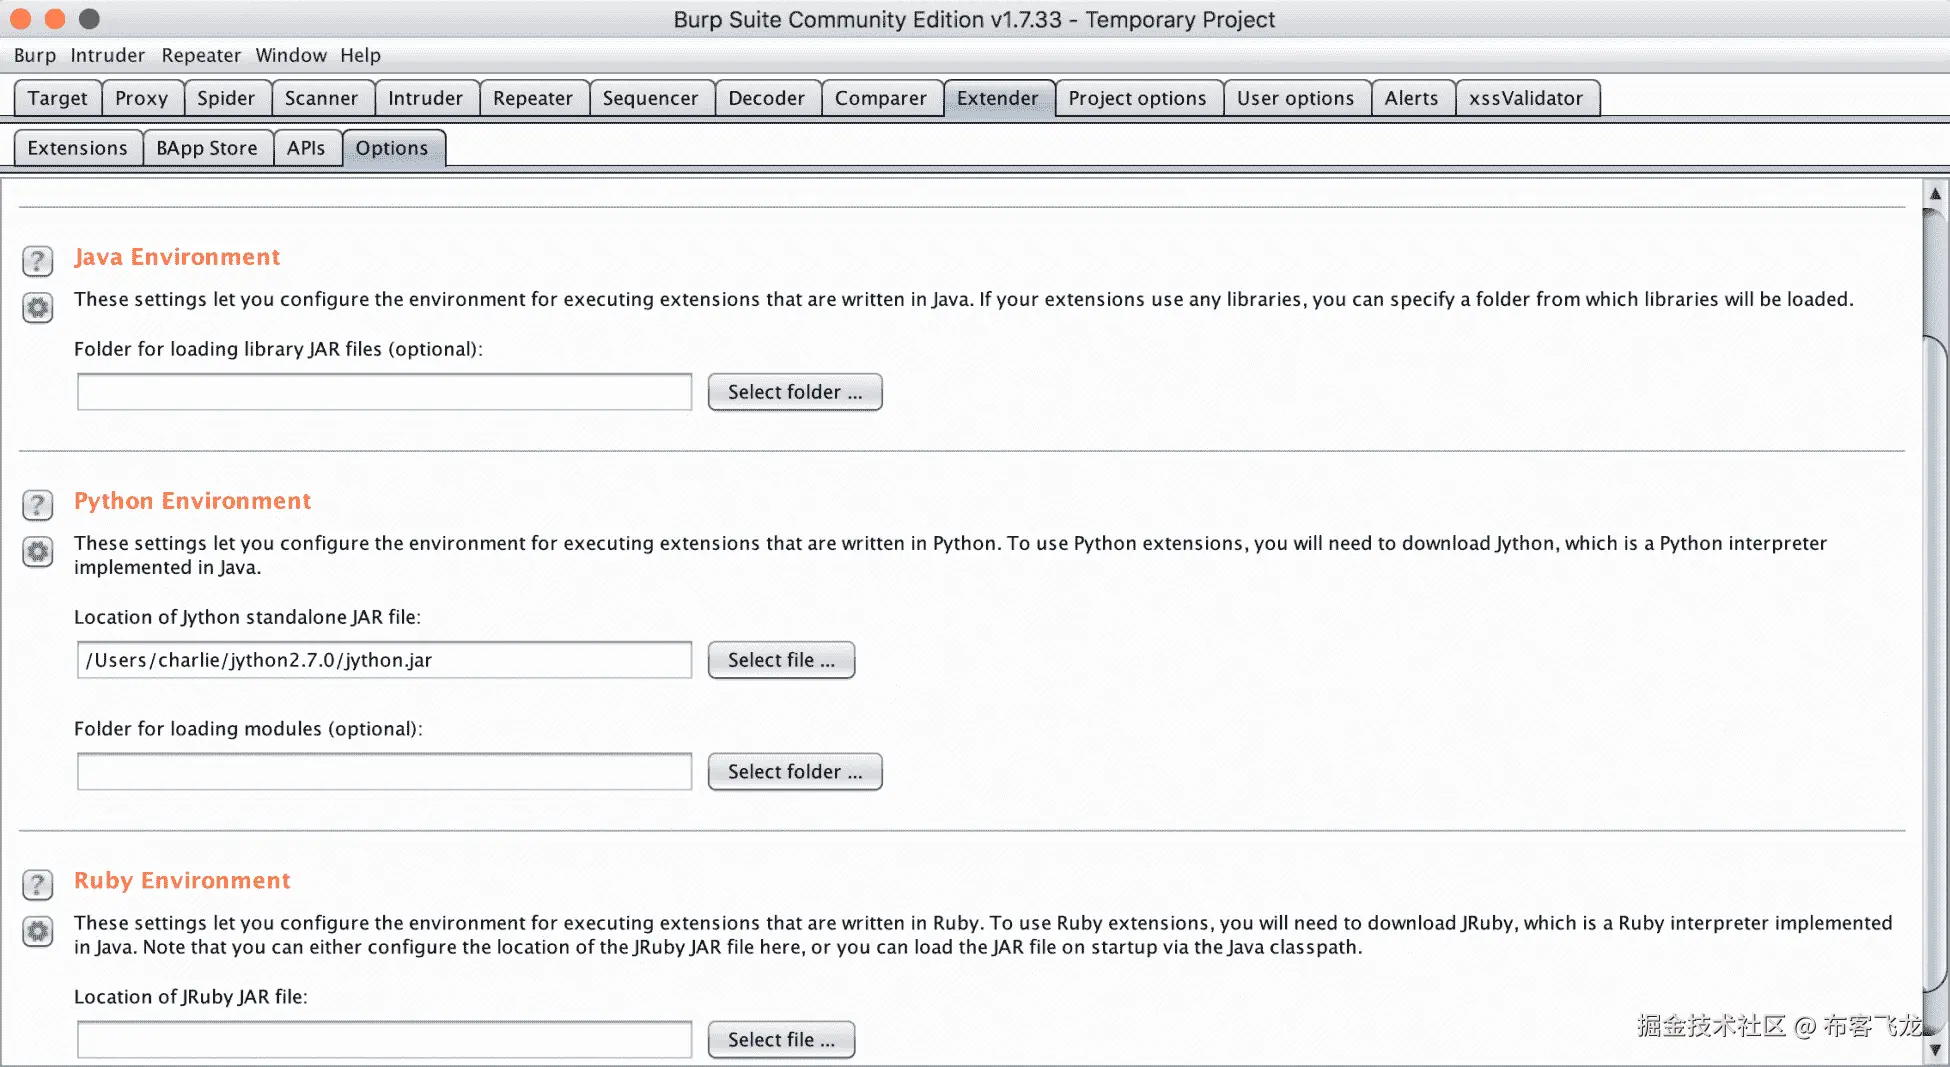
Task: Click the scrollbar down arrow
Action: click(1935, 1050)
